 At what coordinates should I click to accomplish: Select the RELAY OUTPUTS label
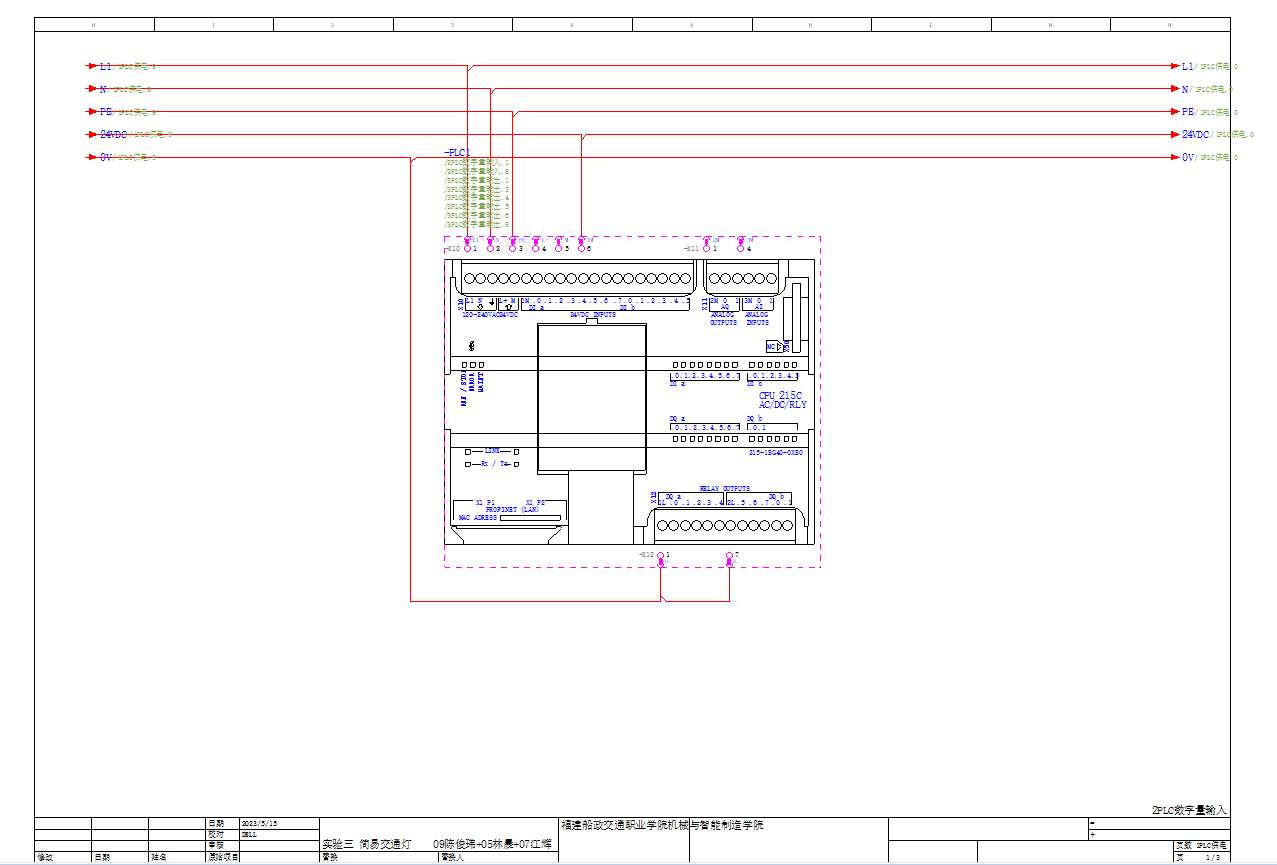(724, 489)
